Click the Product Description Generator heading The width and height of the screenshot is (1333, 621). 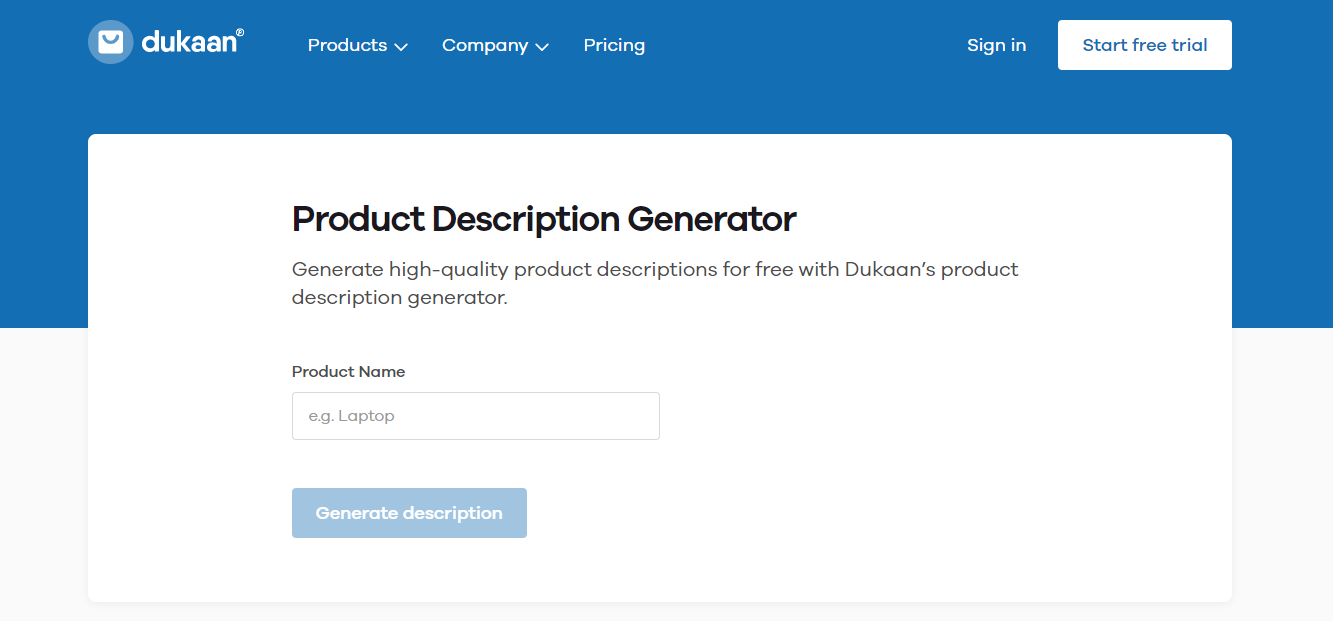[544, 219]
